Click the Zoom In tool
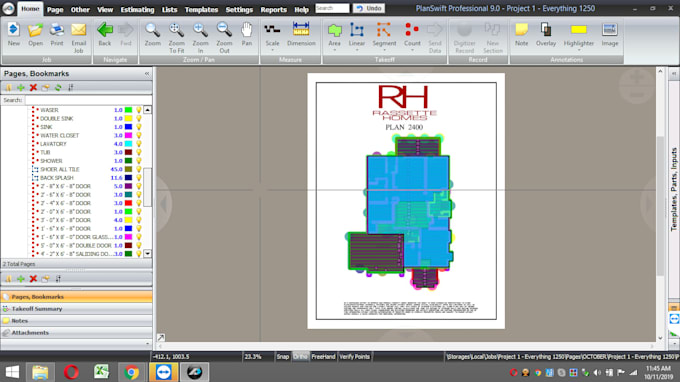This screenshot has width=680, height=382. click(200, 38)
